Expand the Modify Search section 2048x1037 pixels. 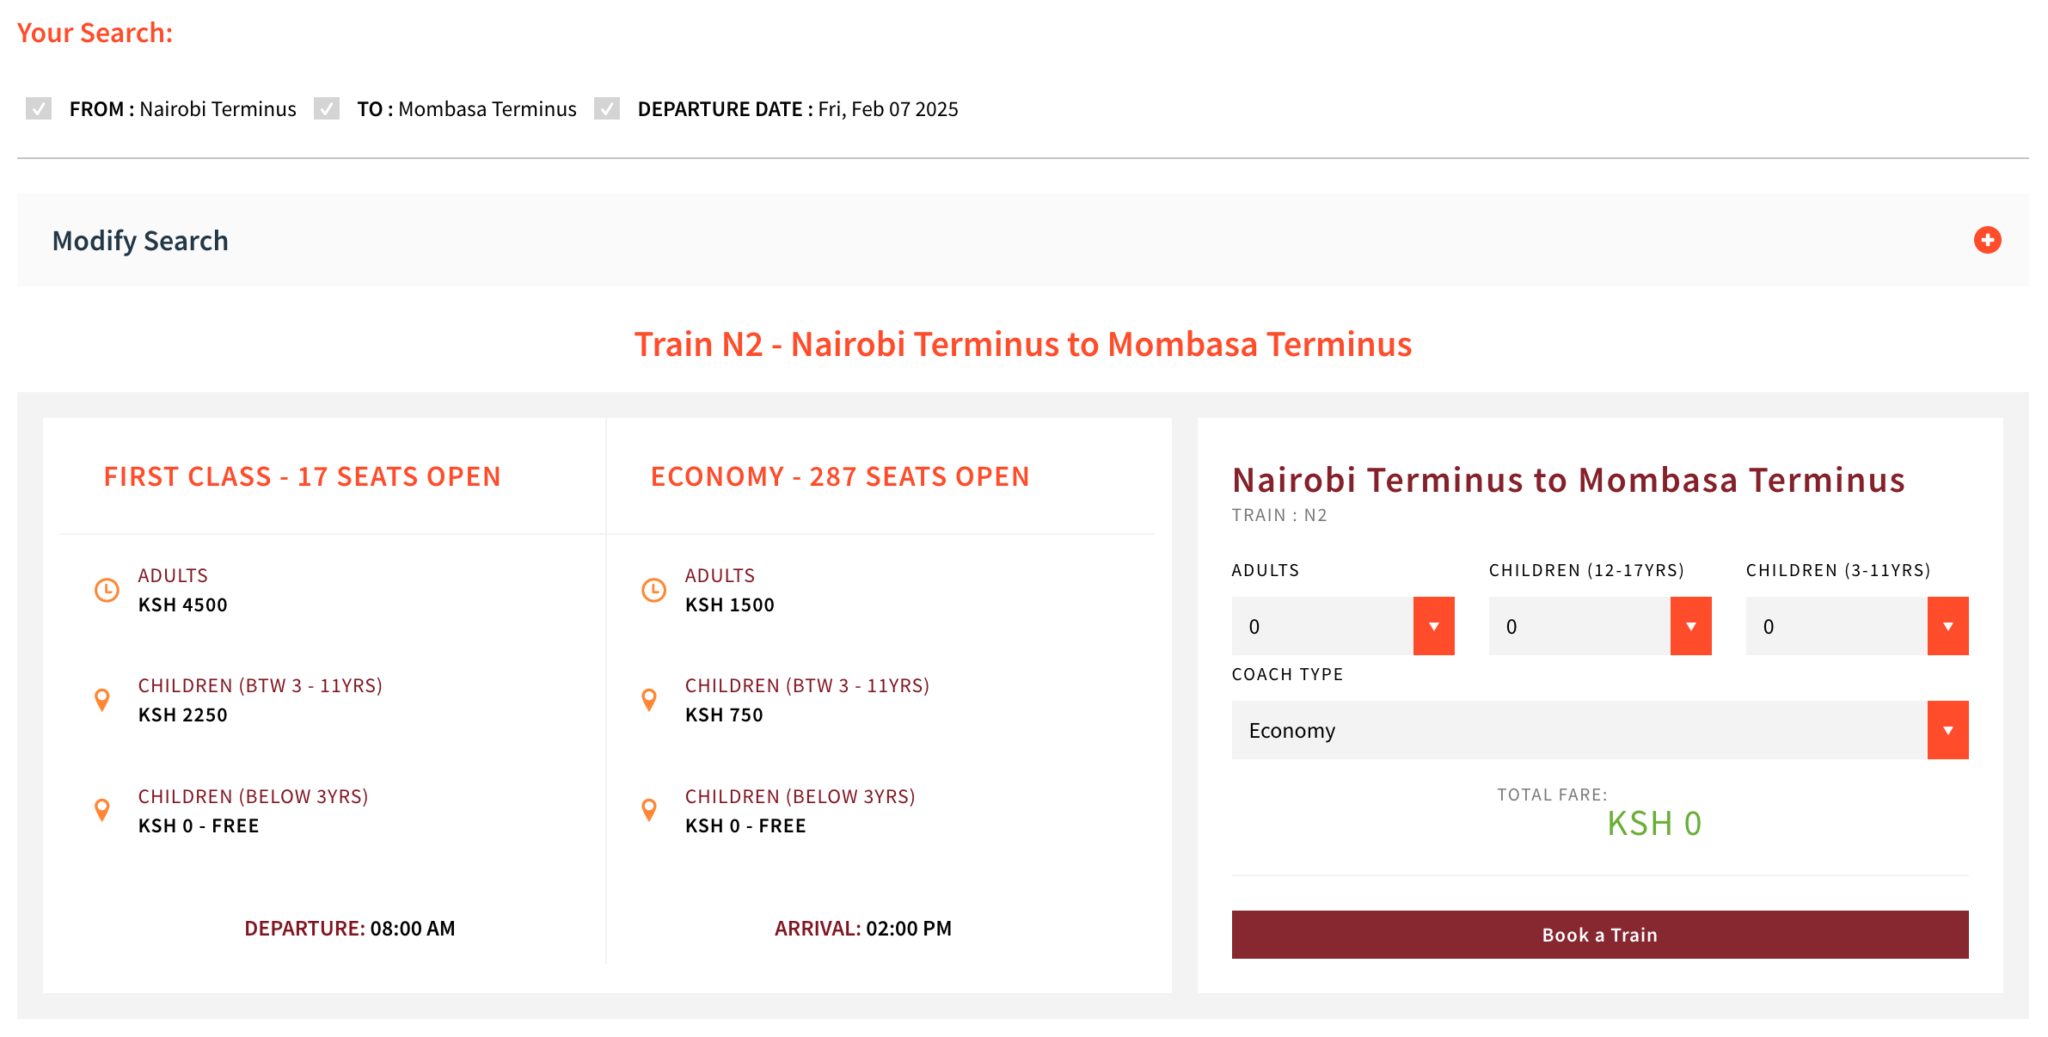[x=141, y=240]
